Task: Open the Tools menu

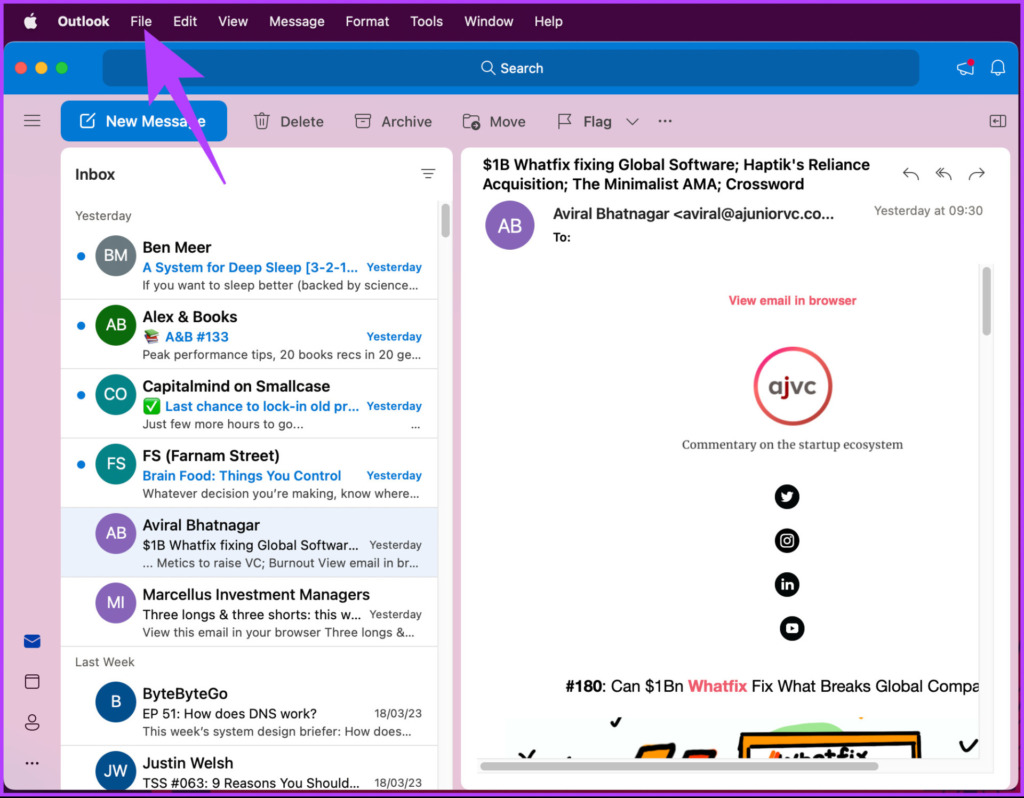Action: (x=426, y=22)
